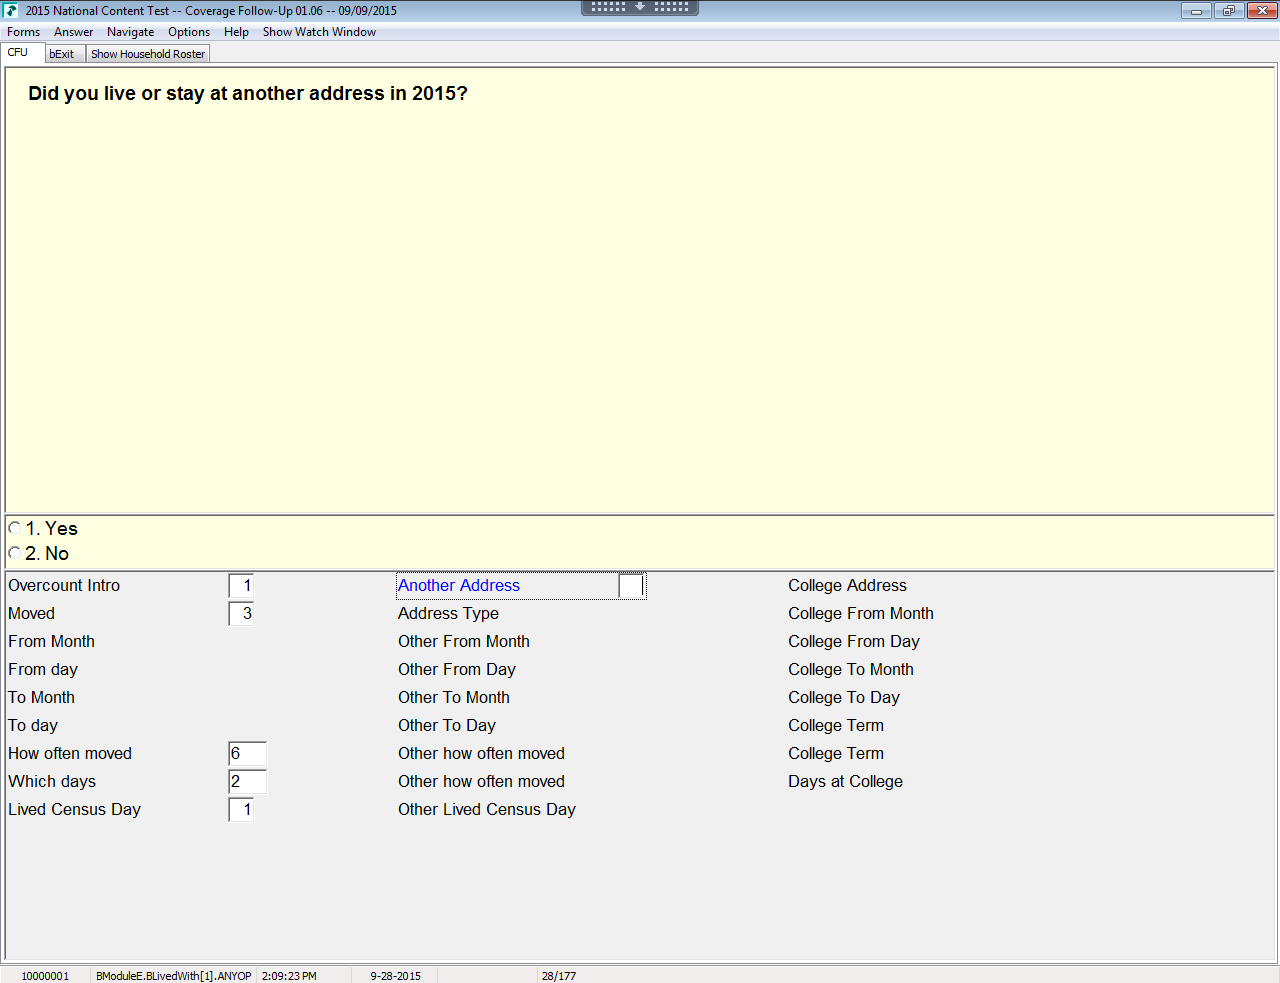The height and width of the screenshot is (983, 1280).
Task: Click the application icon in title bar
Action: (12, 11)
